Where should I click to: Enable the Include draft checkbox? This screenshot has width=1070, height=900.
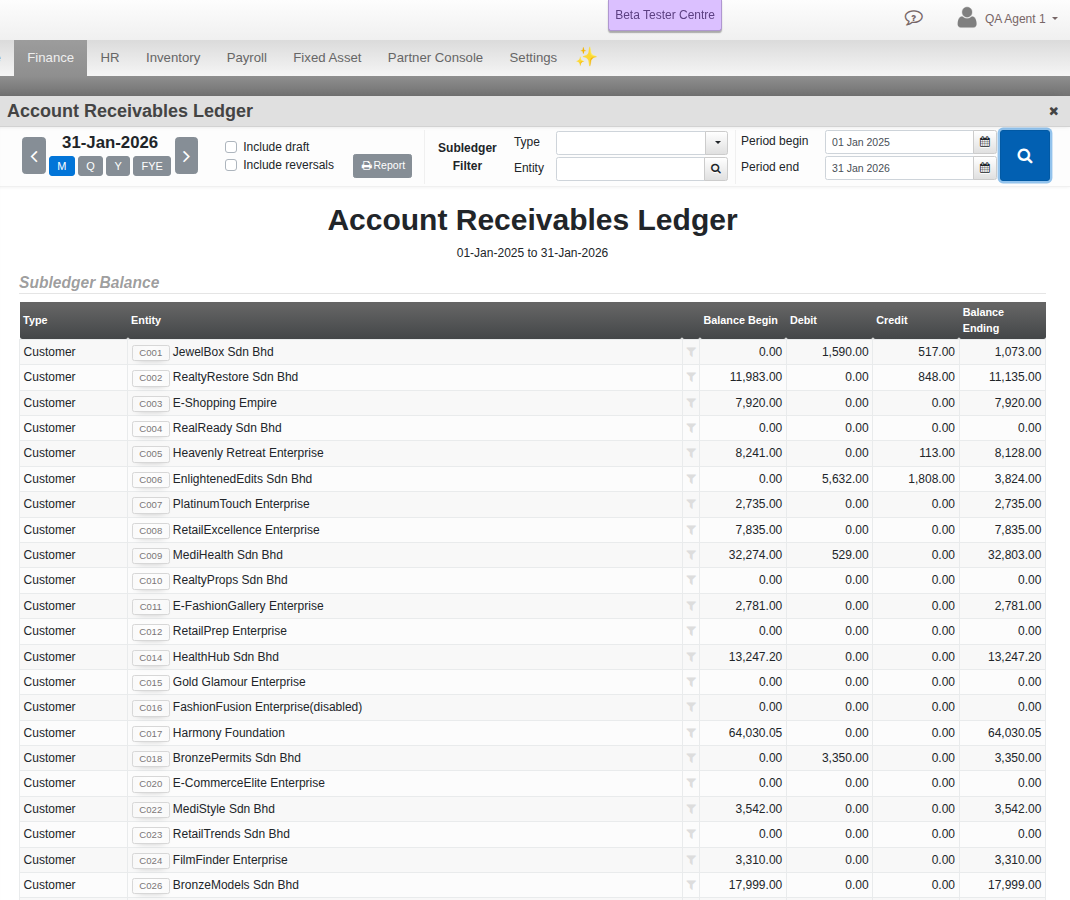[x=231, y=147]
